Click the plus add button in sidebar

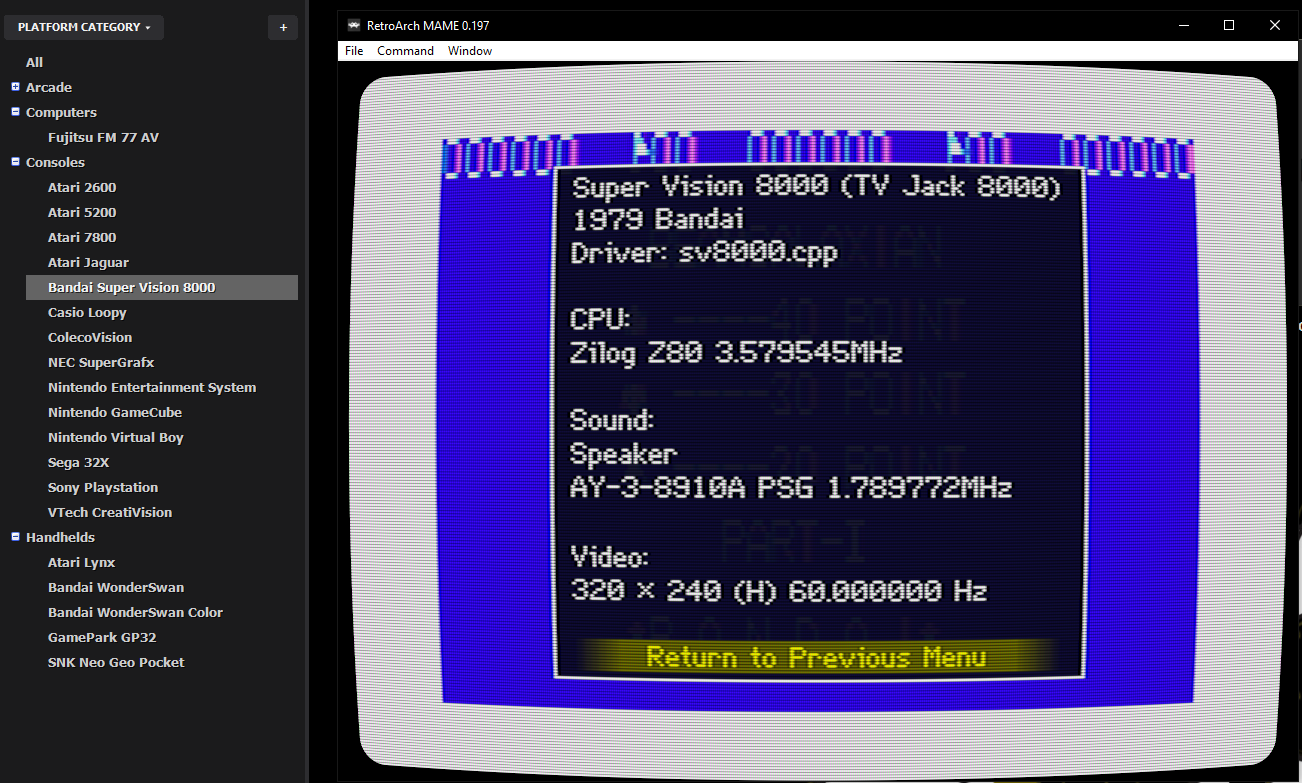pos(283,27)
